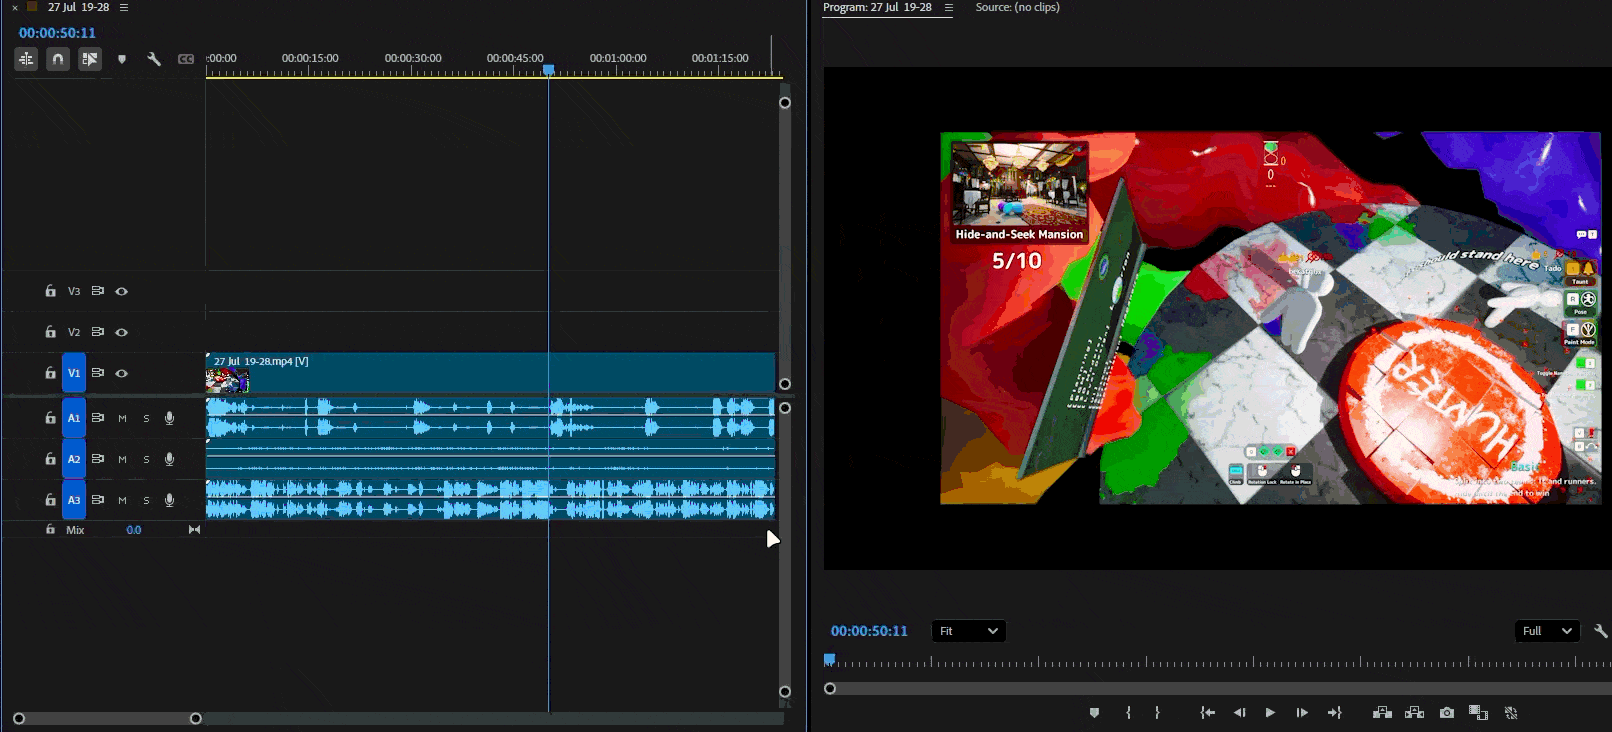Solo audio track A3
The height and width of the screenshot is (732, 1612).
click(146, 500)
